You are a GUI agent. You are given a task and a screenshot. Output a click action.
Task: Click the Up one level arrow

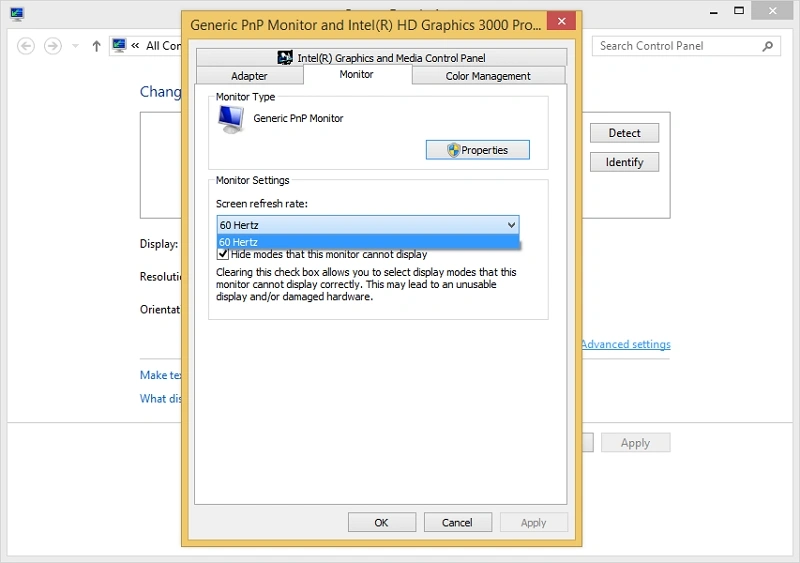(x=96, y=46)
